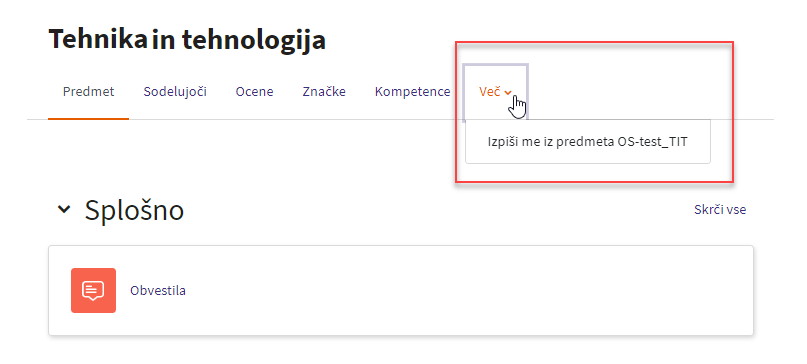View the Ocene tab
This screenshot has height=364, width=807.
click(x=254, y=92)
